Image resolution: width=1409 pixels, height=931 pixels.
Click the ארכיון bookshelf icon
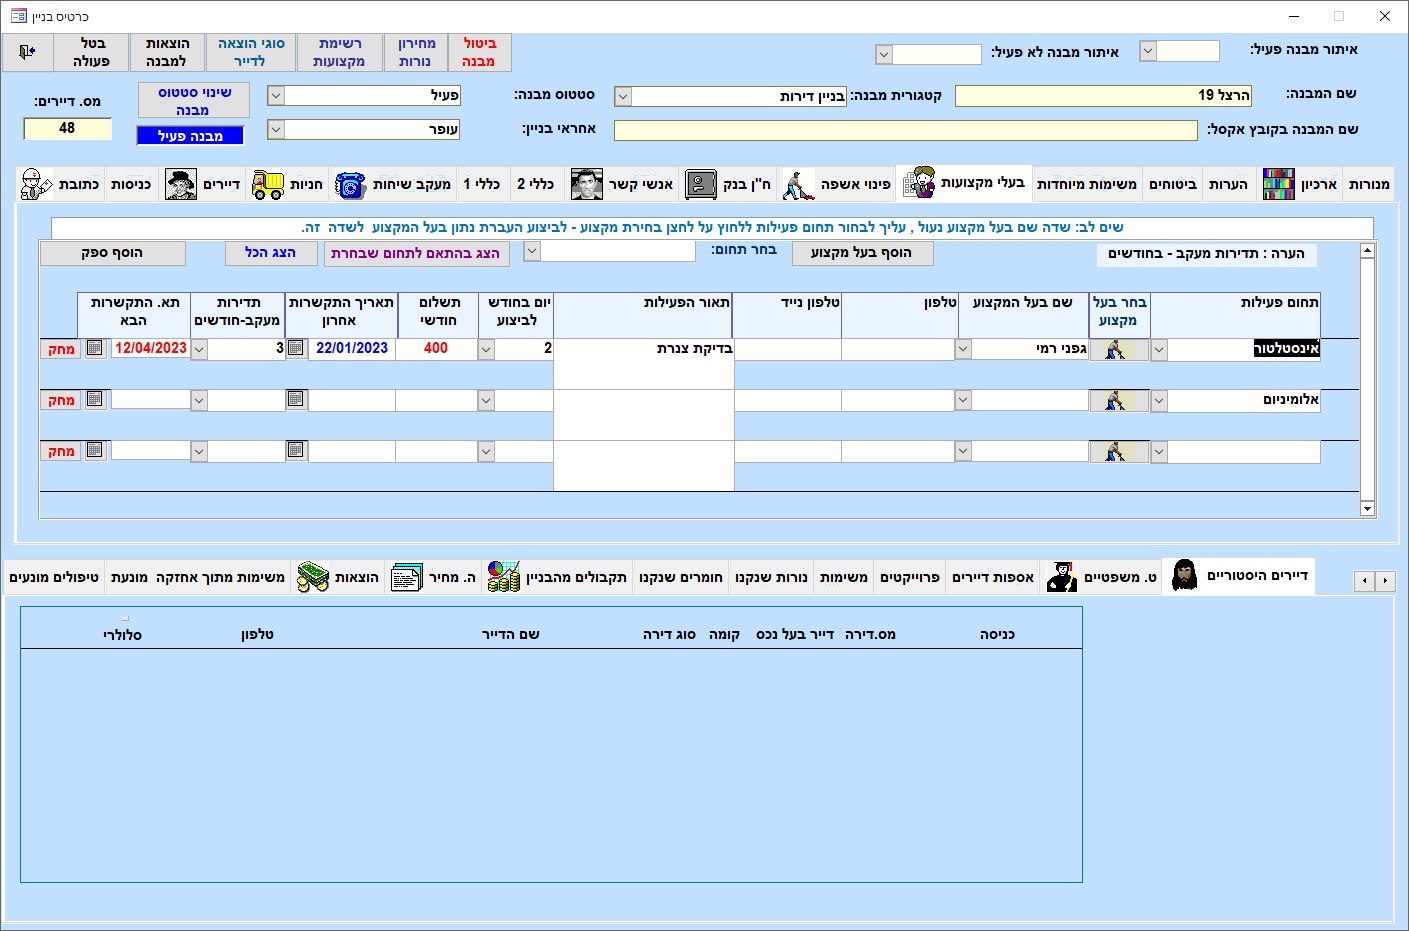(x=1279, y=185)
